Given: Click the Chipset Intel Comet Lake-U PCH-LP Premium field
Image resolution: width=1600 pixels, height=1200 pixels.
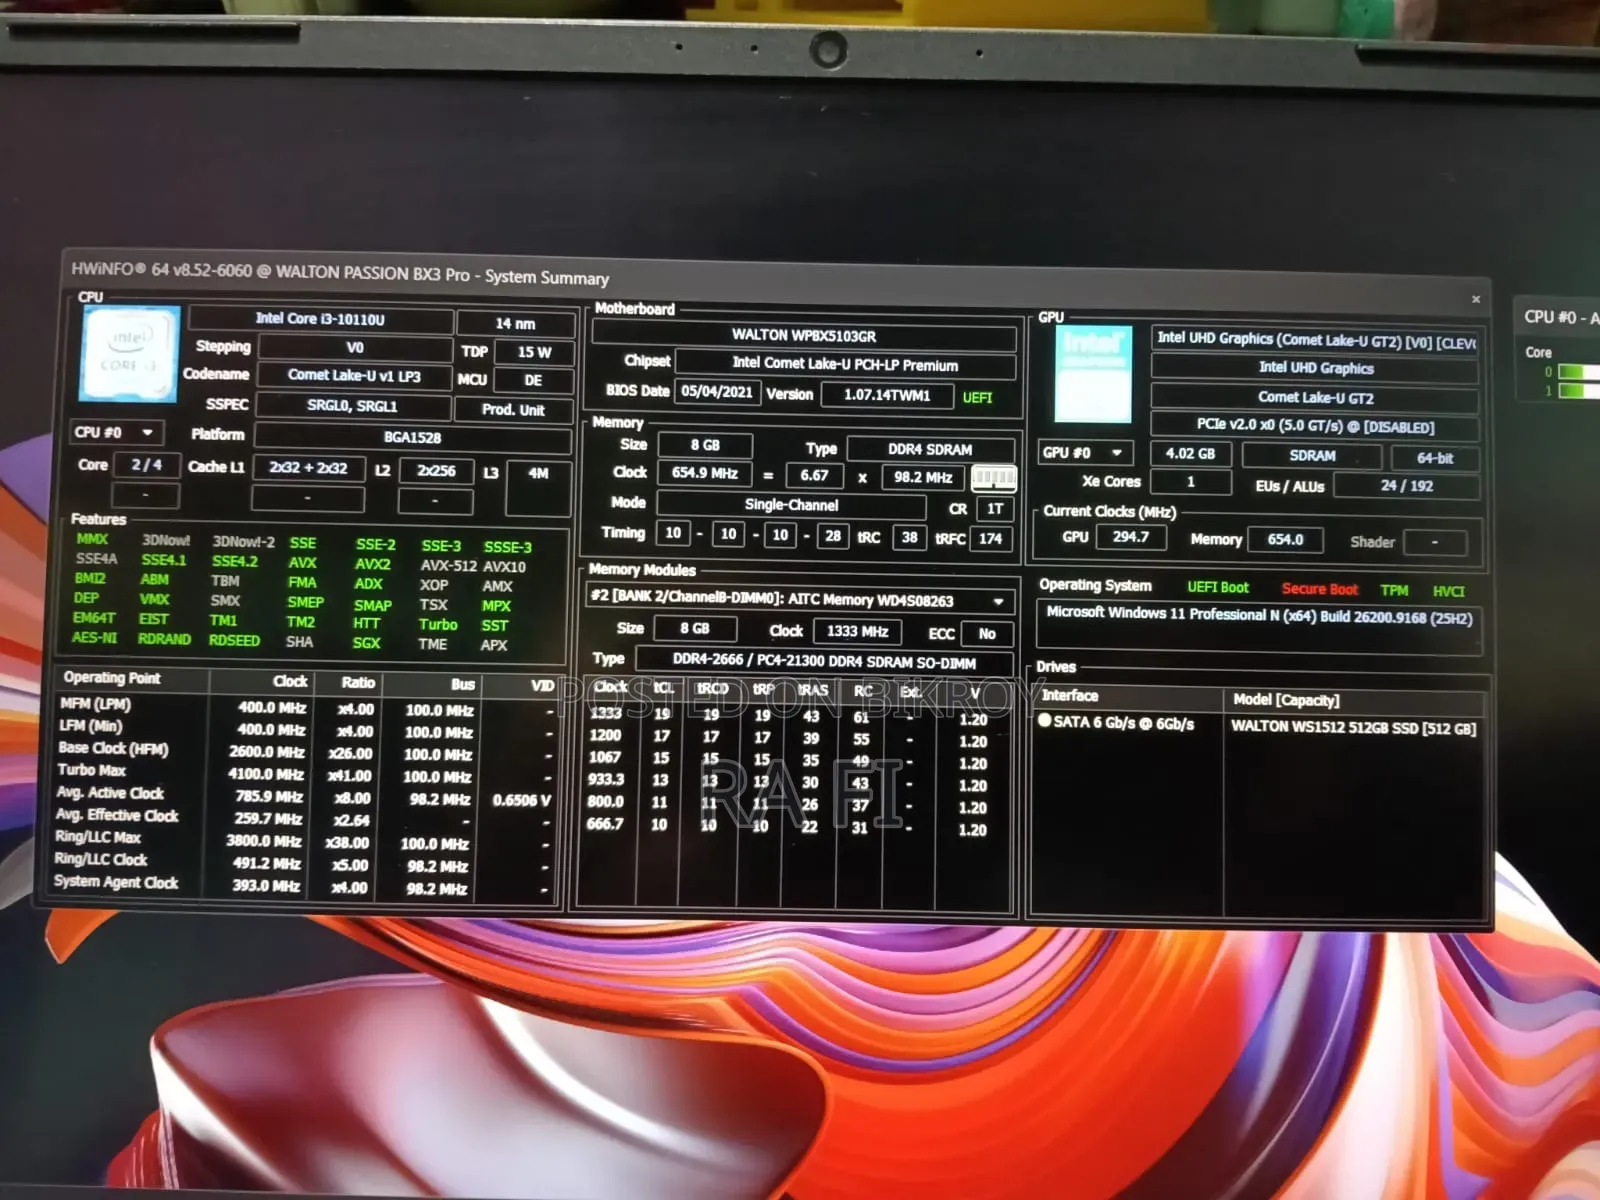Looking at the screenshot, I should (x=845, y=365).
